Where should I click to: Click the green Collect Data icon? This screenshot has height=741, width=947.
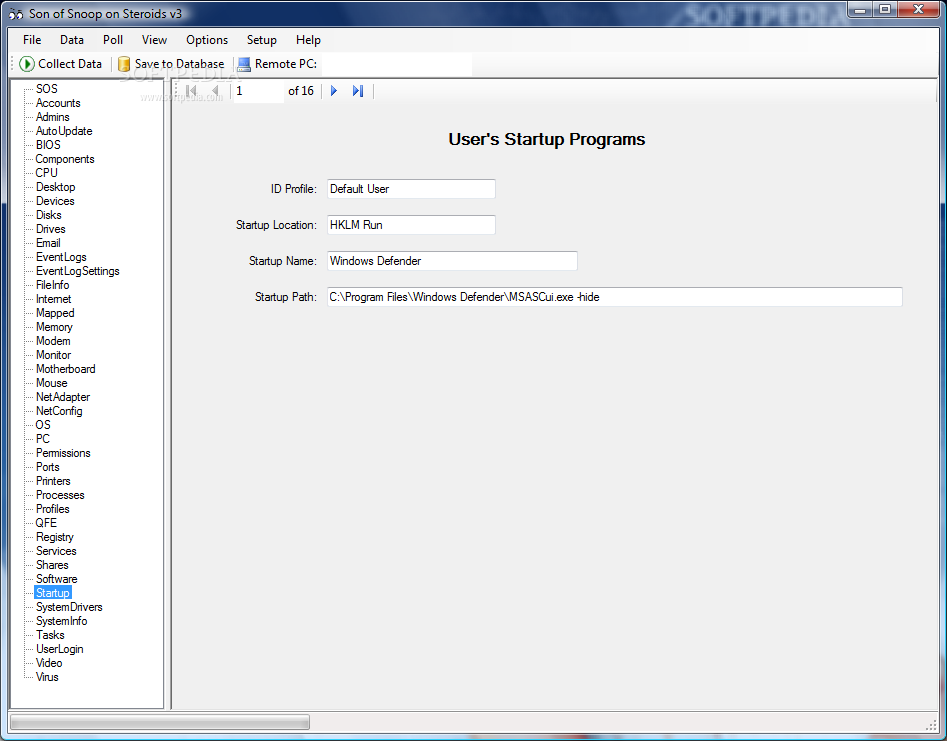click(x=27, y=64)
